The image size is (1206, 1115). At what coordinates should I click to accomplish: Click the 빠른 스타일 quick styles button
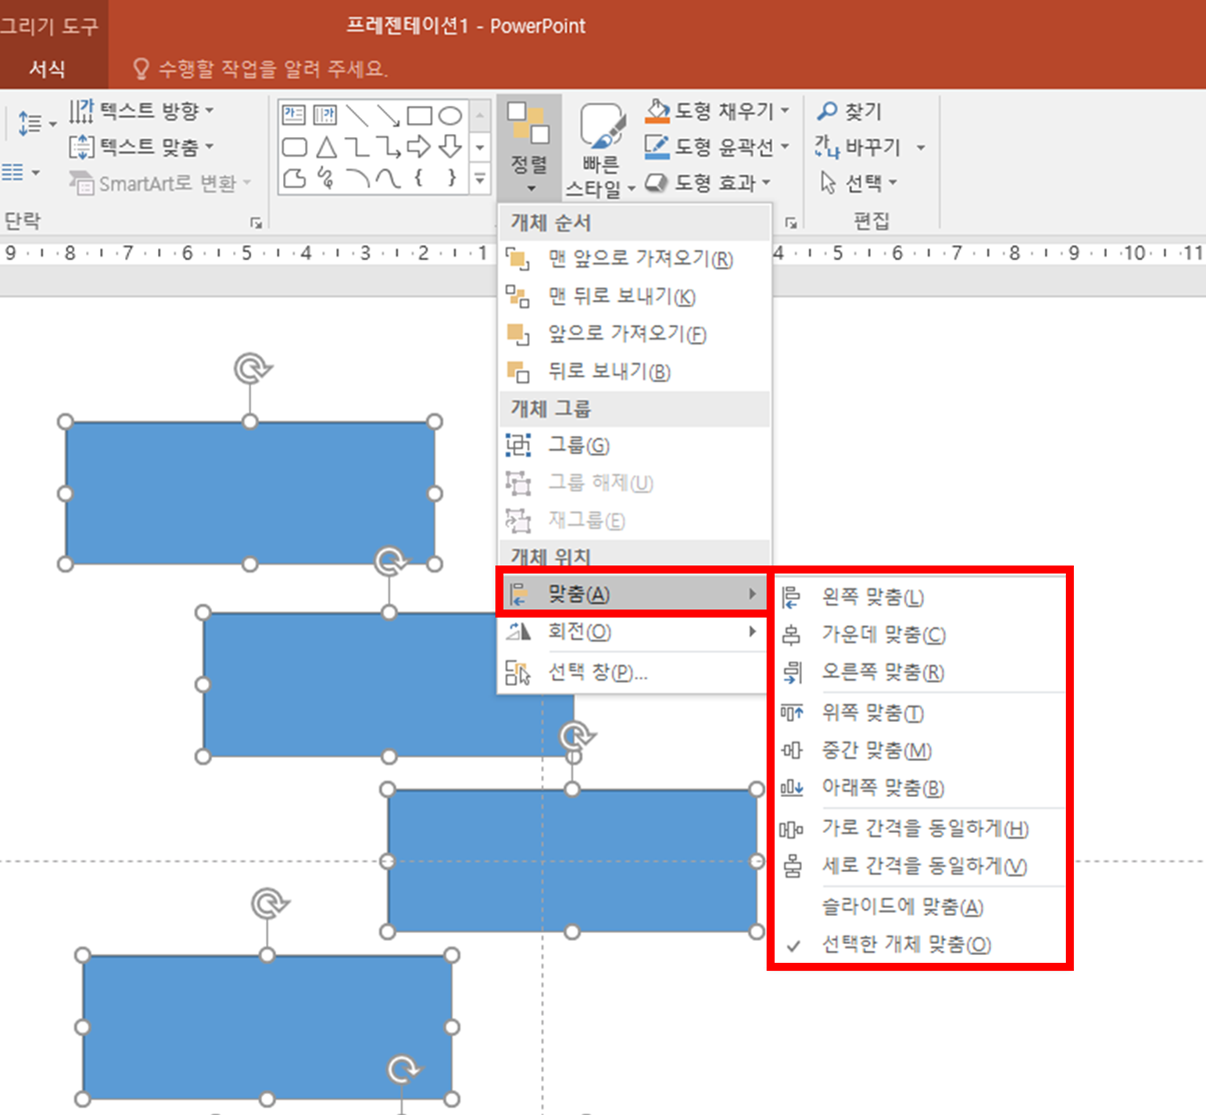[x=600, y=150]
